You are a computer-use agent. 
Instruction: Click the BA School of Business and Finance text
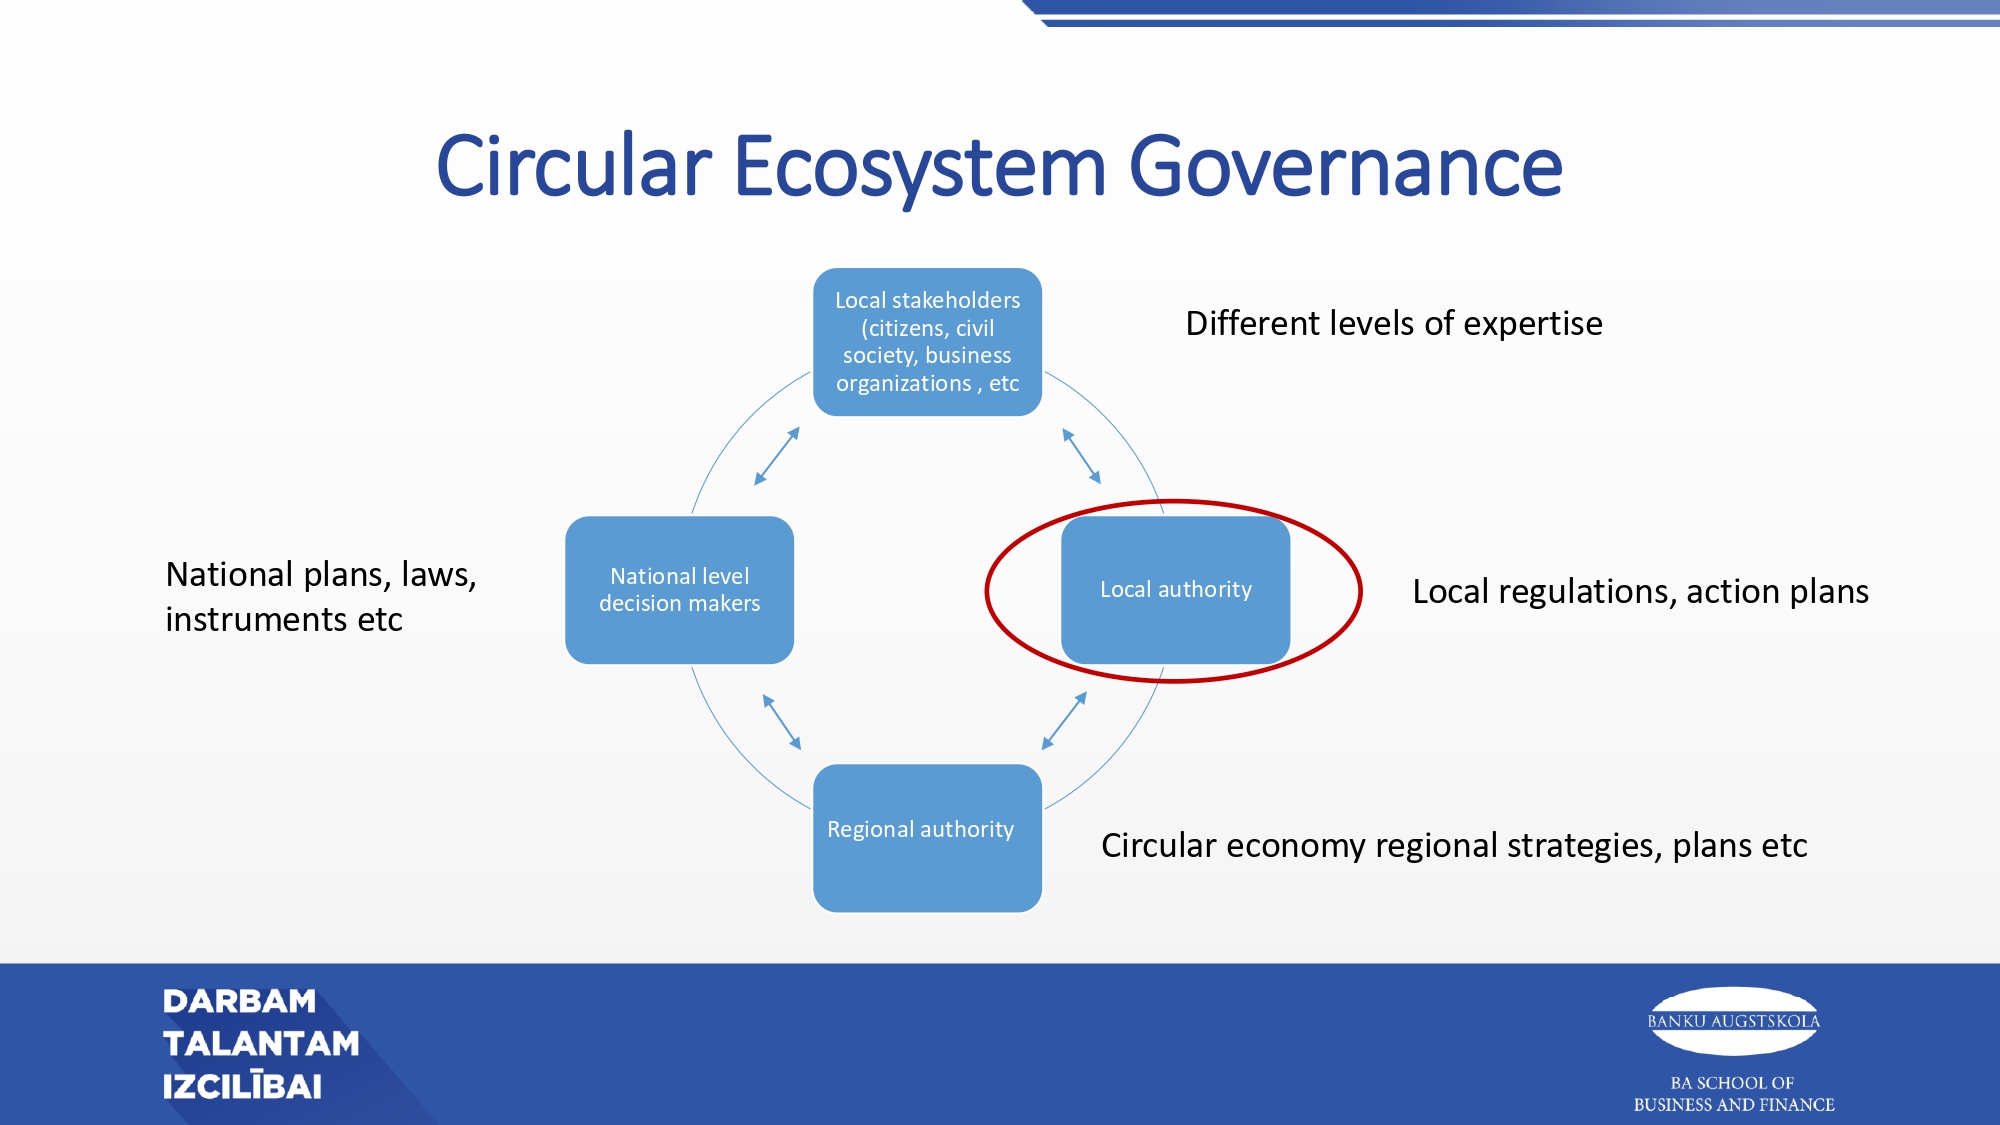(x=1733, y=1094)
